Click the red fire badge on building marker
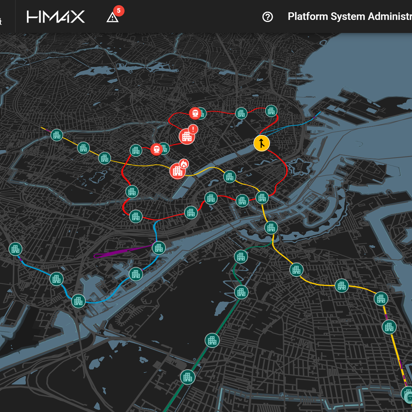Viewport: 412px width, 412px height. (184, 163)
